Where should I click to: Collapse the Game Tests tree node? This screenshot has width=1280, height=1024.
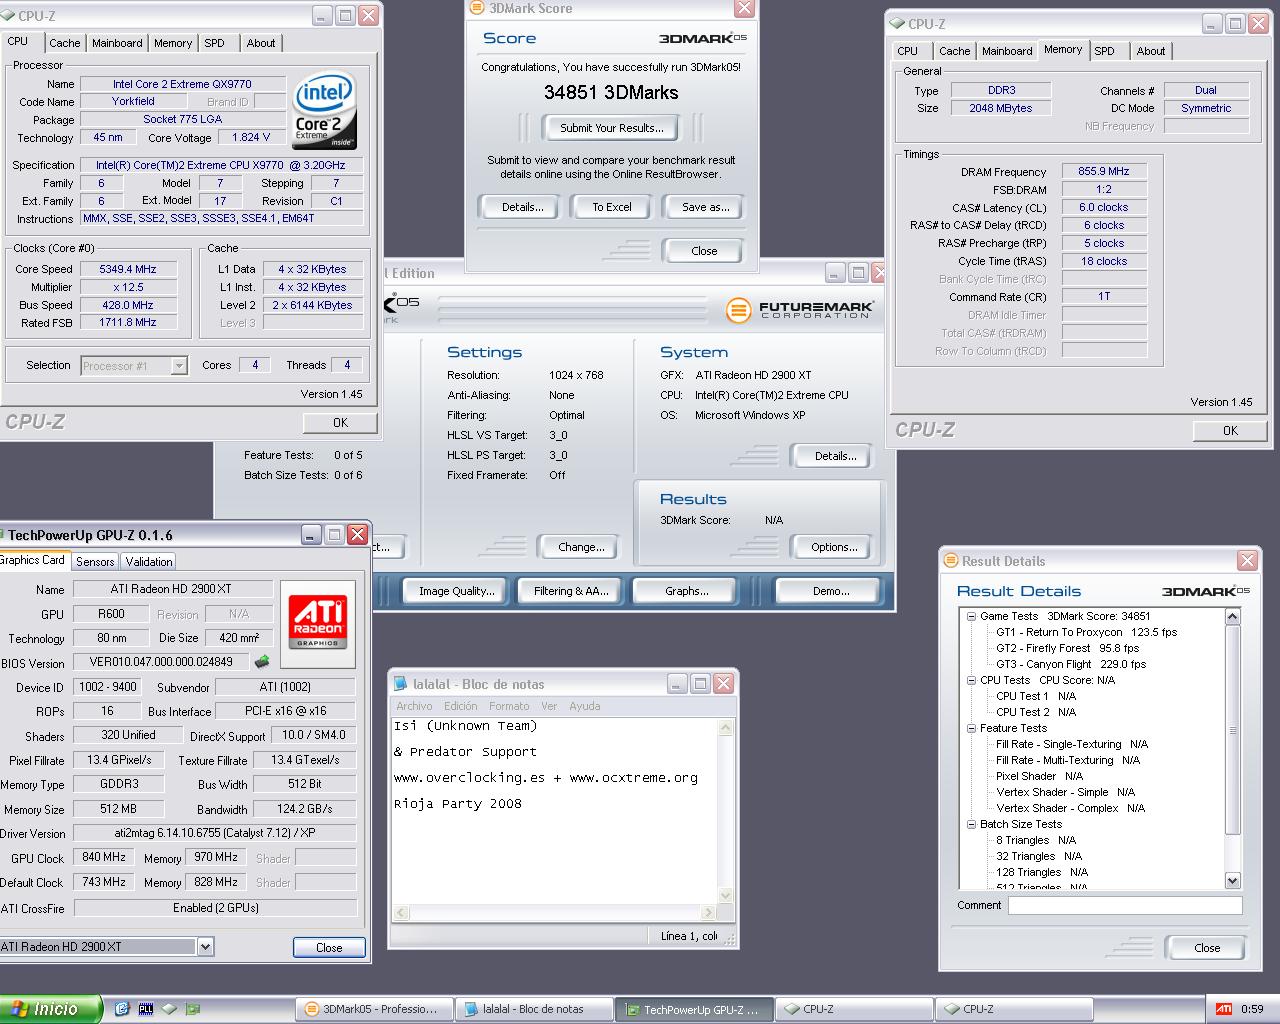[971, 616]
